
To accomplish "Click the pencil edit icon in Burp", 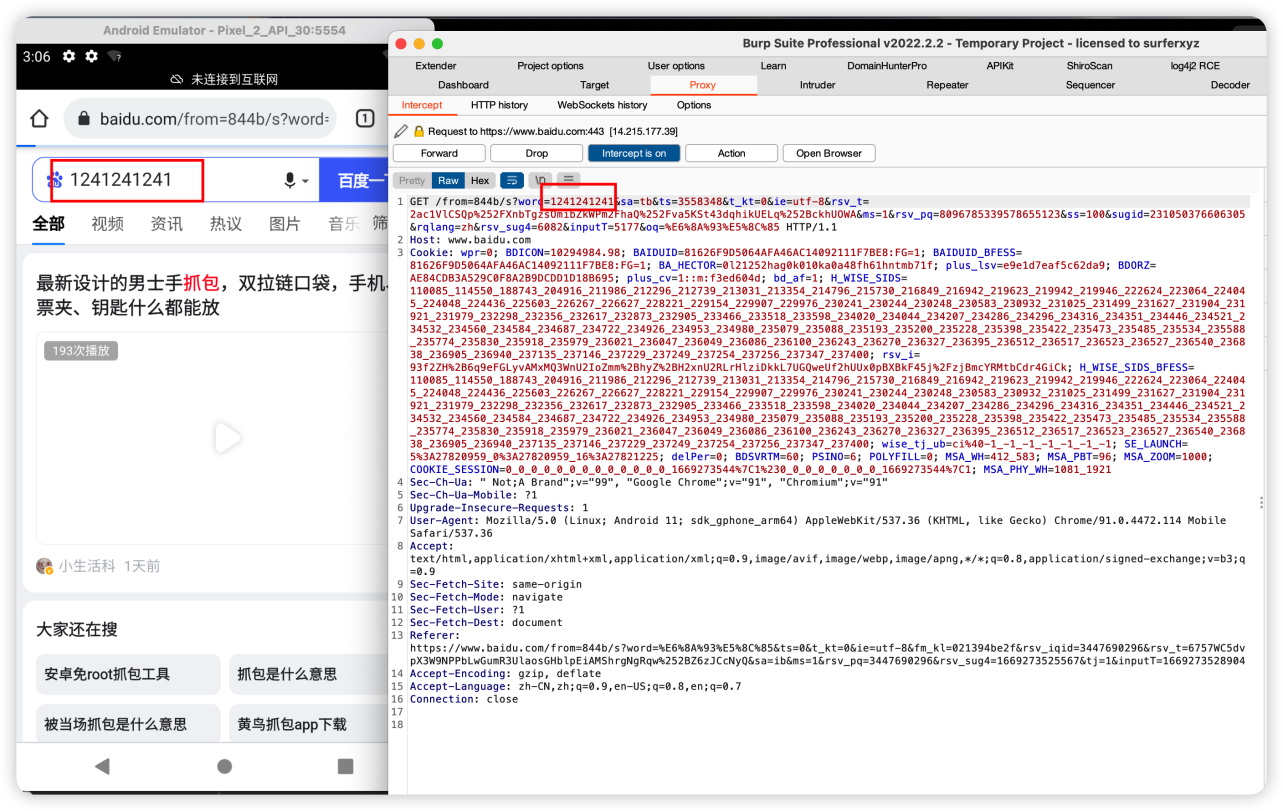I will pos(401,131).
